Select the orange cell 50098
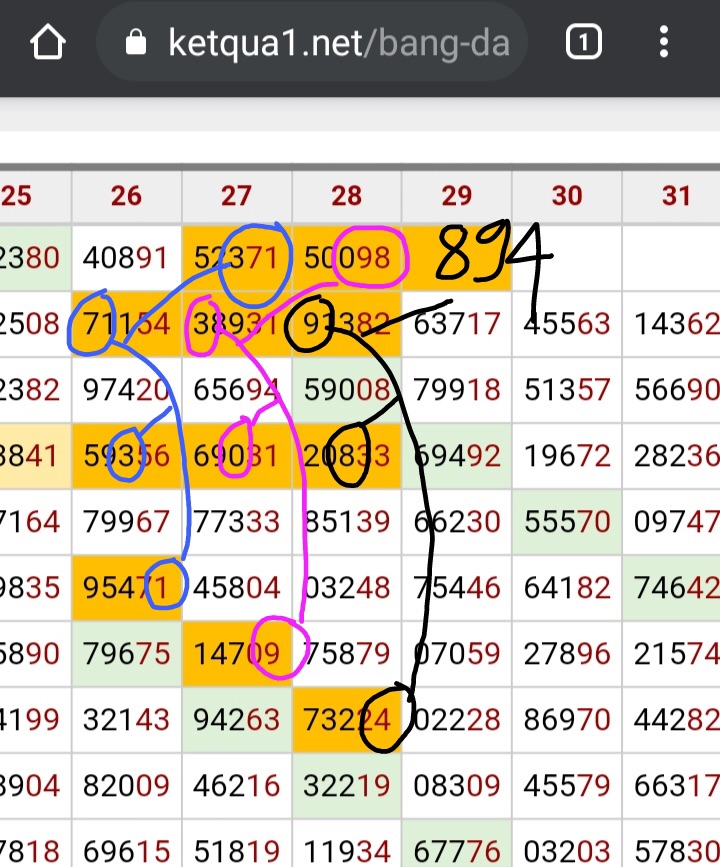Viewport: 720px width, 867px height. click(x=346, y=258)
